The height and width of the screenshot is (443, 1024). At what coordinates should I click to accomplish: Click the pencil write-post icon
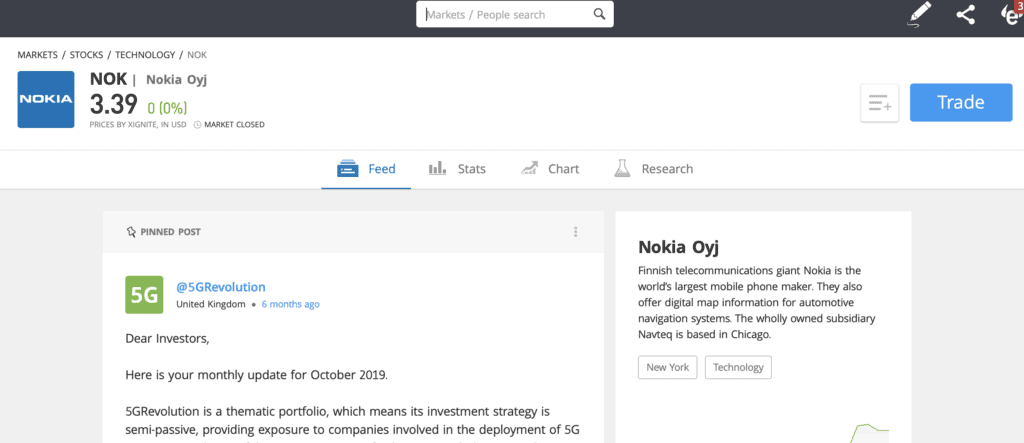tap(920, 14)
